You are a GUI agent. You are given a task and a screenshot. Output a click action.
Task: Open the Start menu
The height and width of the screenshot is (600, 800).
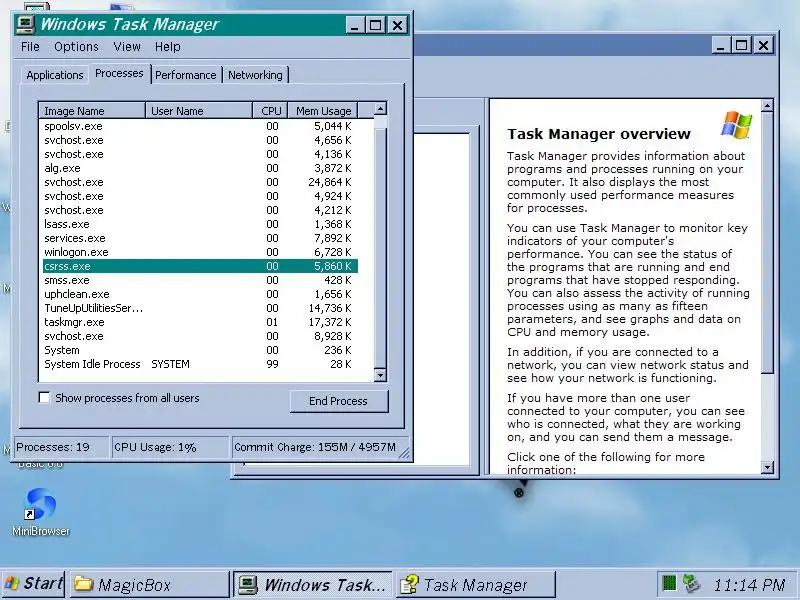[33, 584]
